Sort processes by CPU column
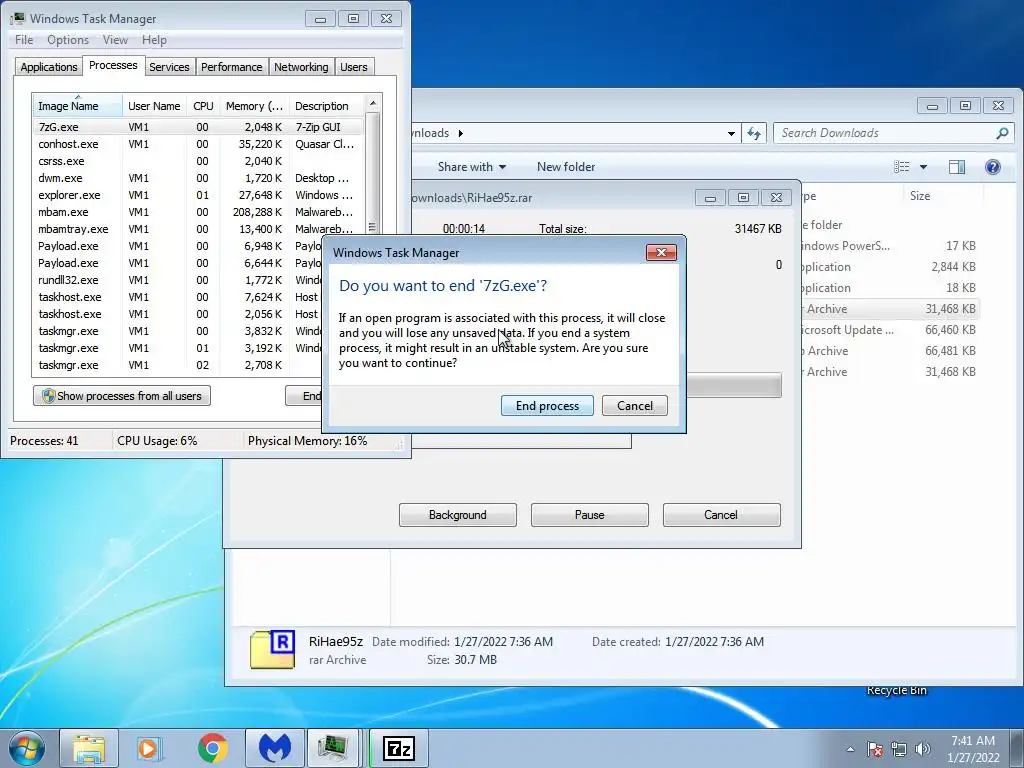This screenshot has height=768, width=1024. coord(203,106)
